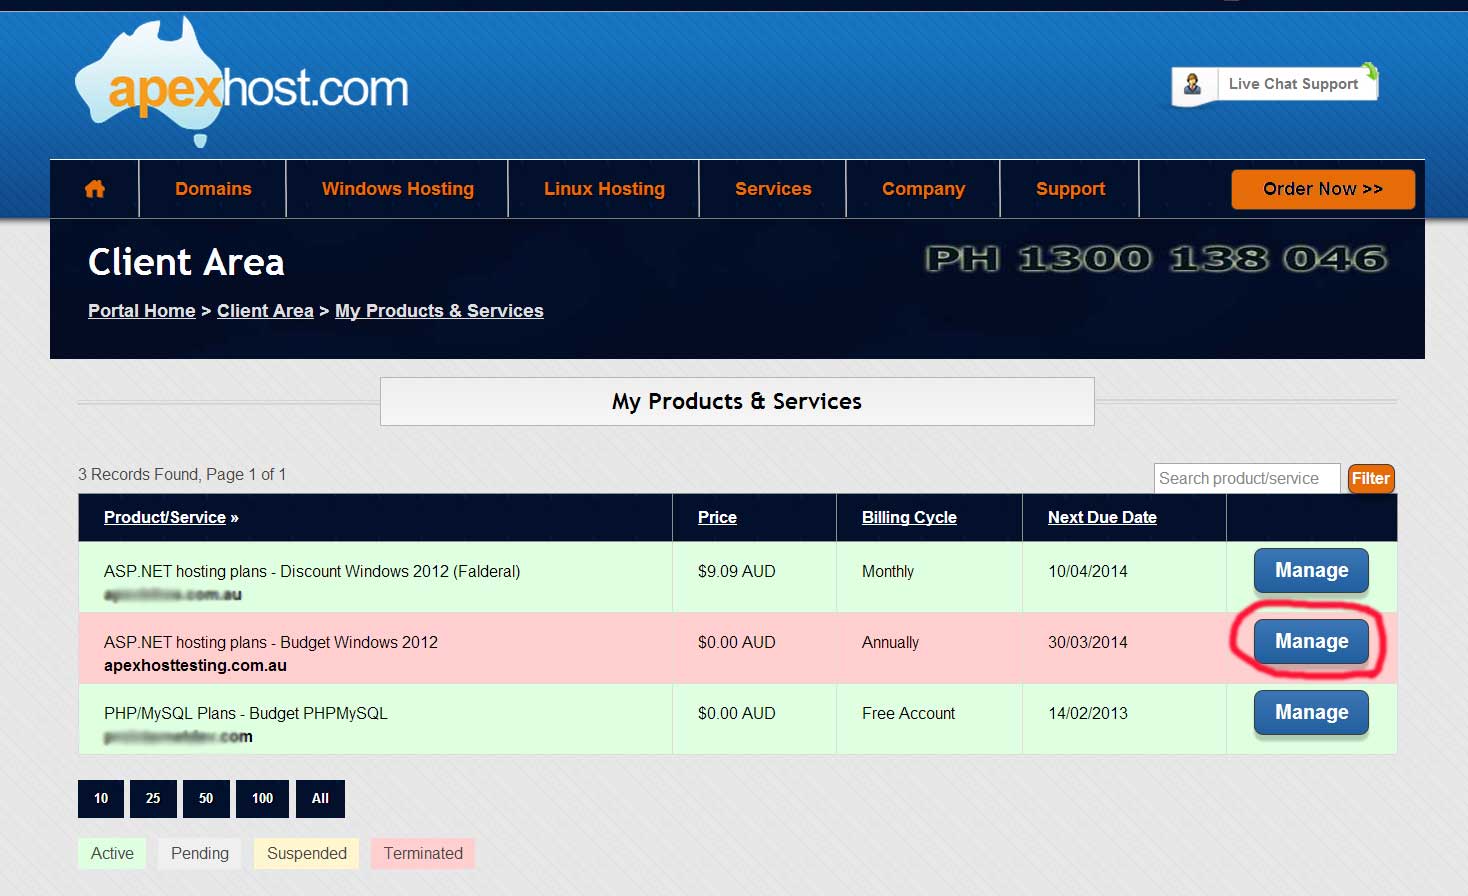Open My Products & Services breadcrumb link

[x=439, y=311]
